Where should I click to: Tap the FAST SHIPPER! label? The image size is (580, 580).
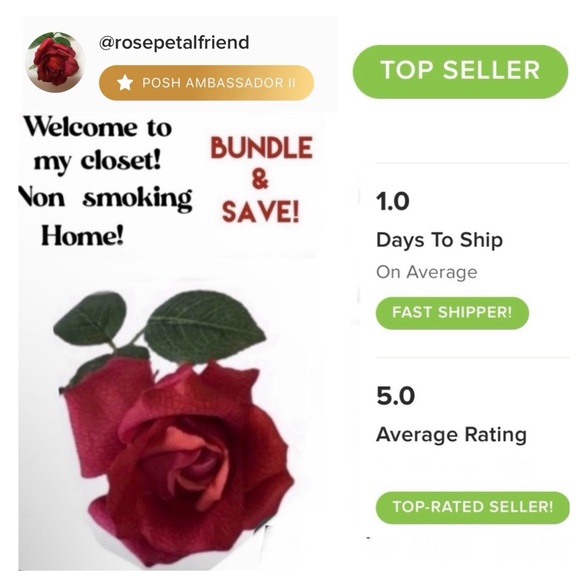(x=452, y=313)
